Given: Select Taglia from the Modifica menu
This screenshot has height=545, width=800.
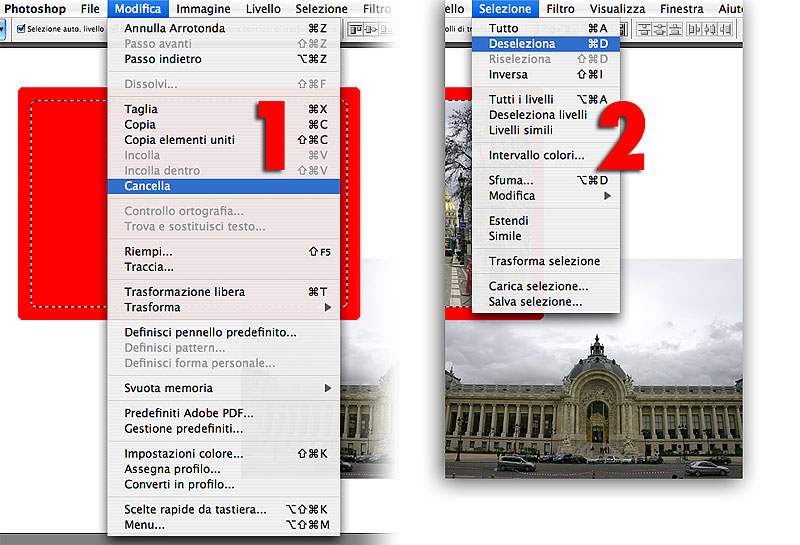Looking at the screenshot, I should tap(223, 109).
